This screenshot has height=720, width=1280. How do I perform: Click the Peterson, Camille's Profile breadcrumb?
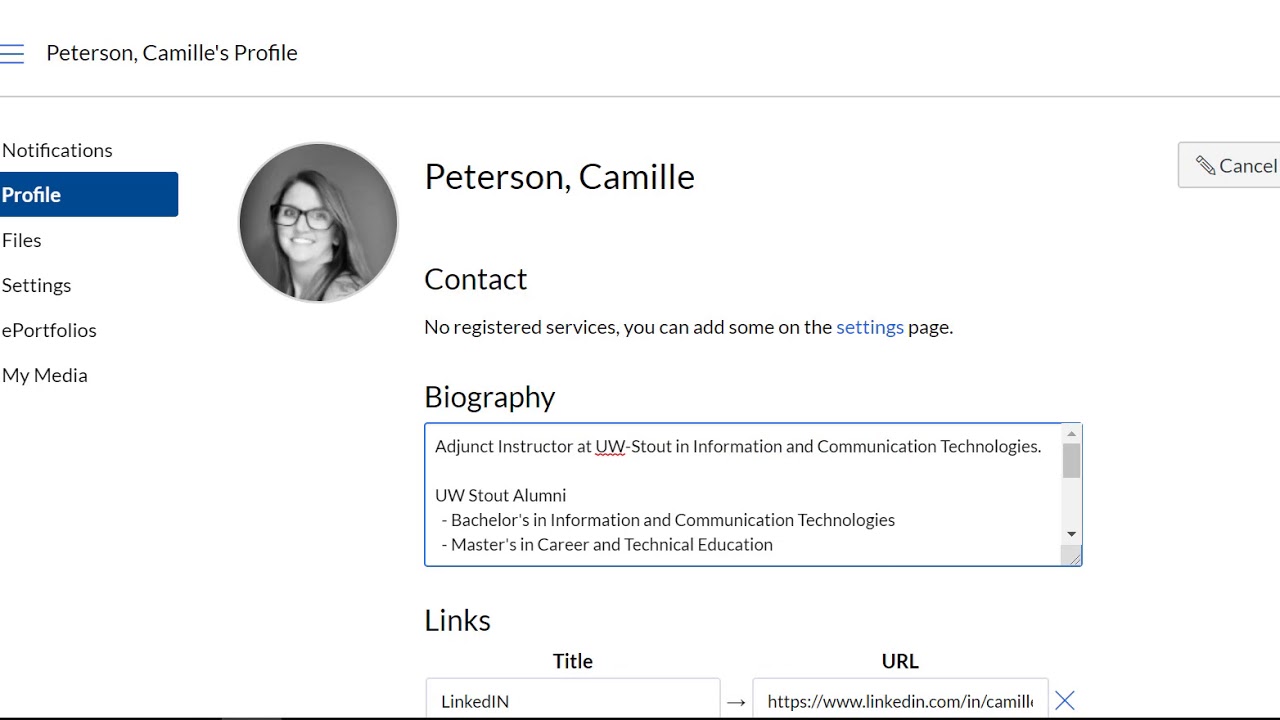tap(172, 53)
